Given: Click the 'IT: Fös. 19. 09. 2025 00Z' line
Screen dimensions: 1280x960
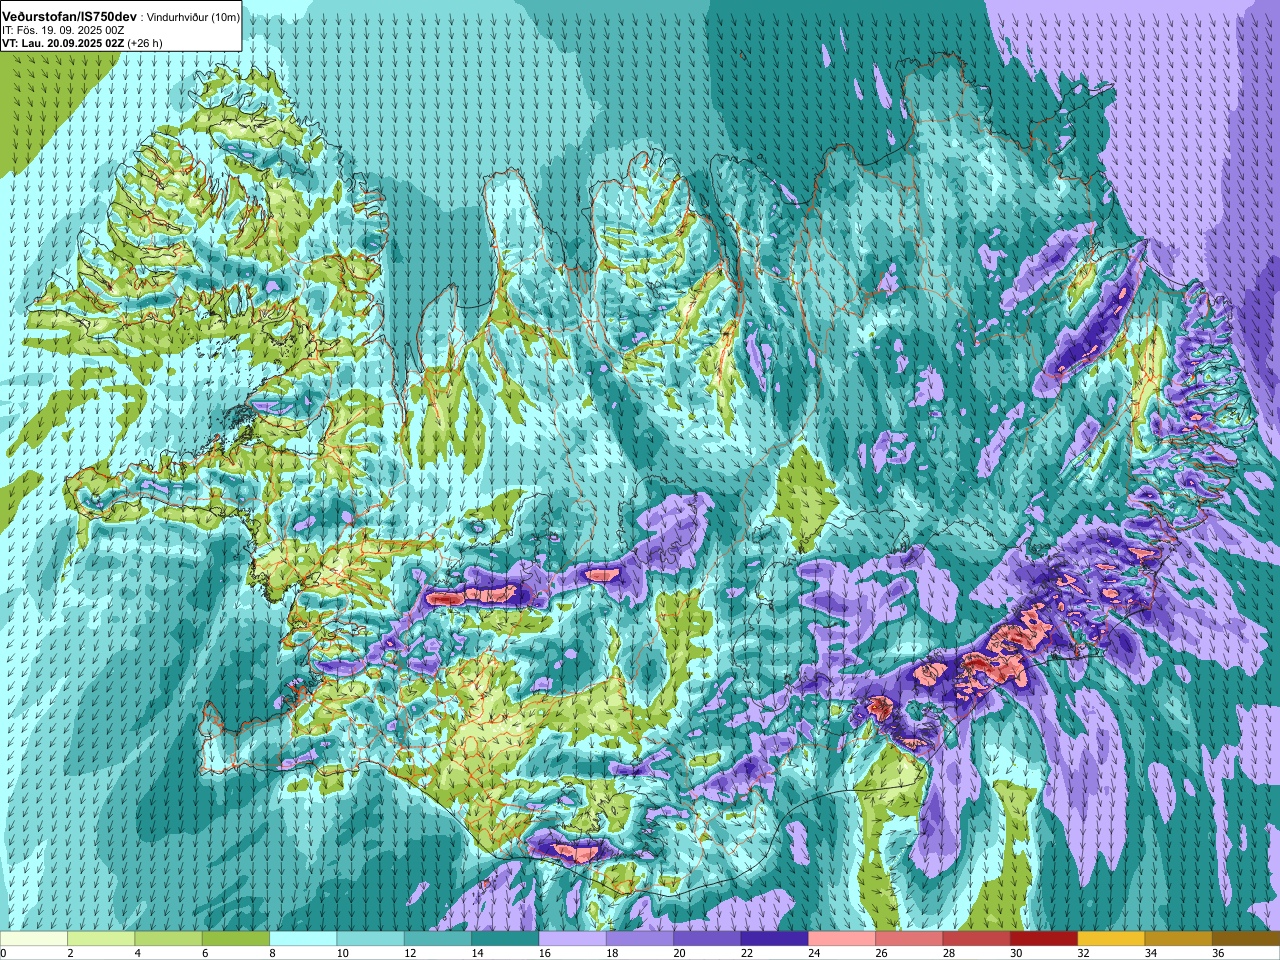Looking at the screenshot, I should 63,30.
